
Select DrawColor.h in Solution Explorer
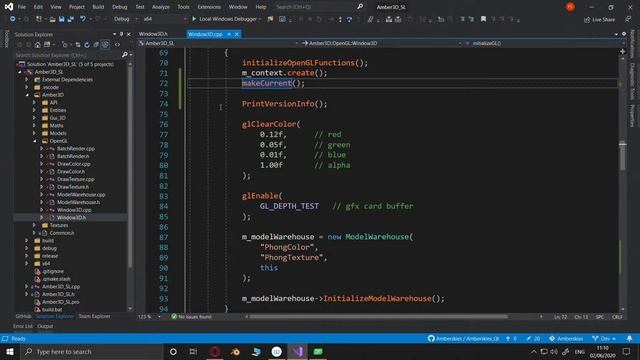pos(71,171)
